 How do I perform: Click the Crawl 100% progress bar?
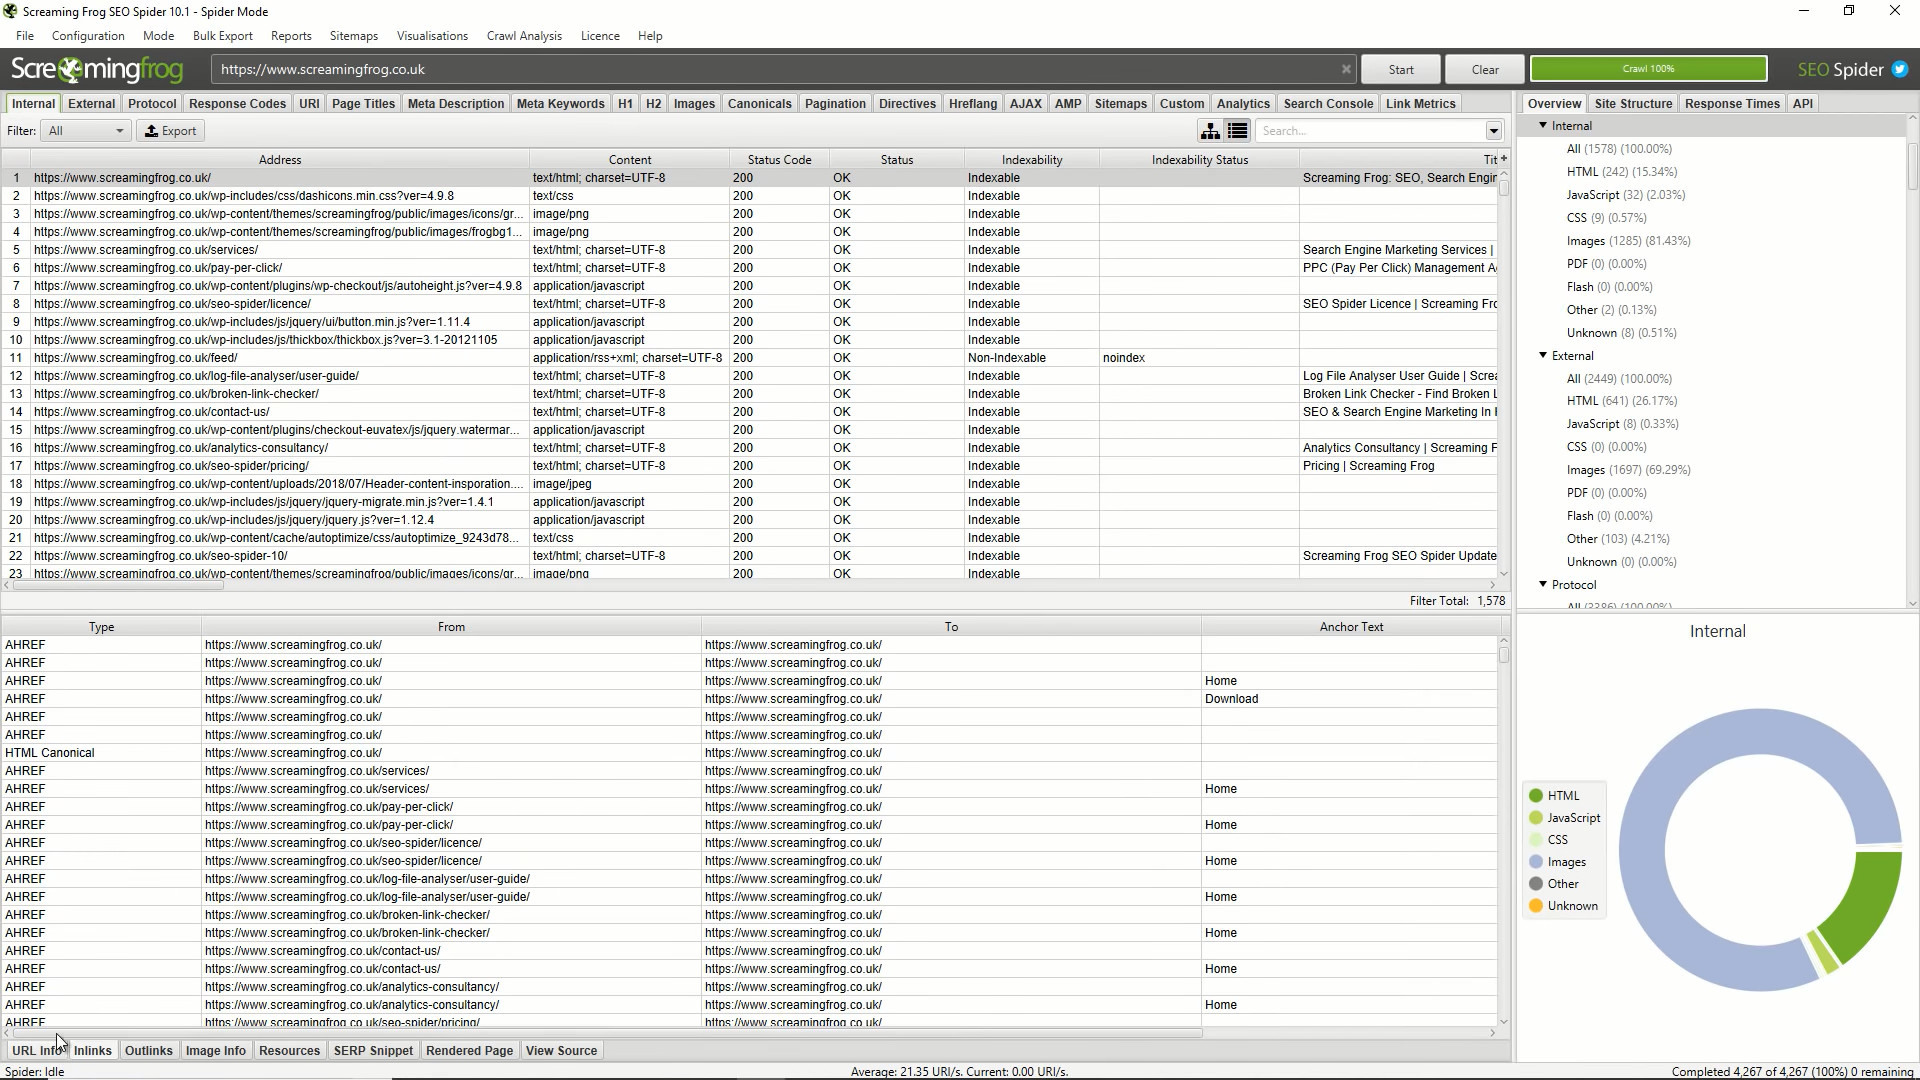coord(1648,69)
